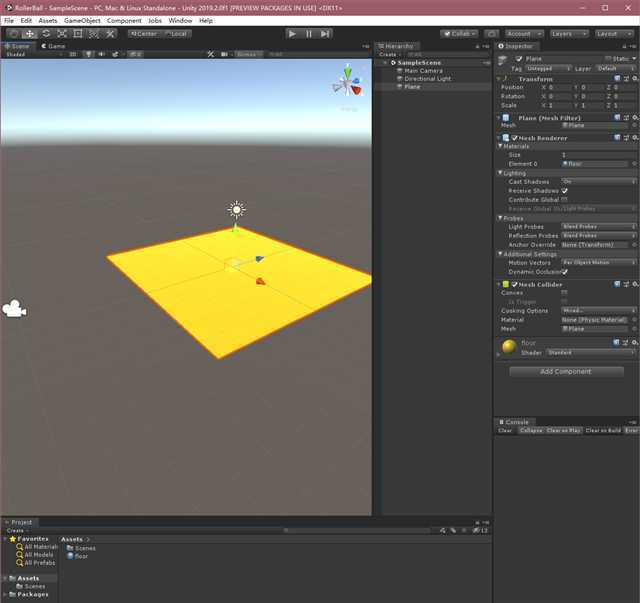Click the scene orientation gizmo

[x=347, y=82]
